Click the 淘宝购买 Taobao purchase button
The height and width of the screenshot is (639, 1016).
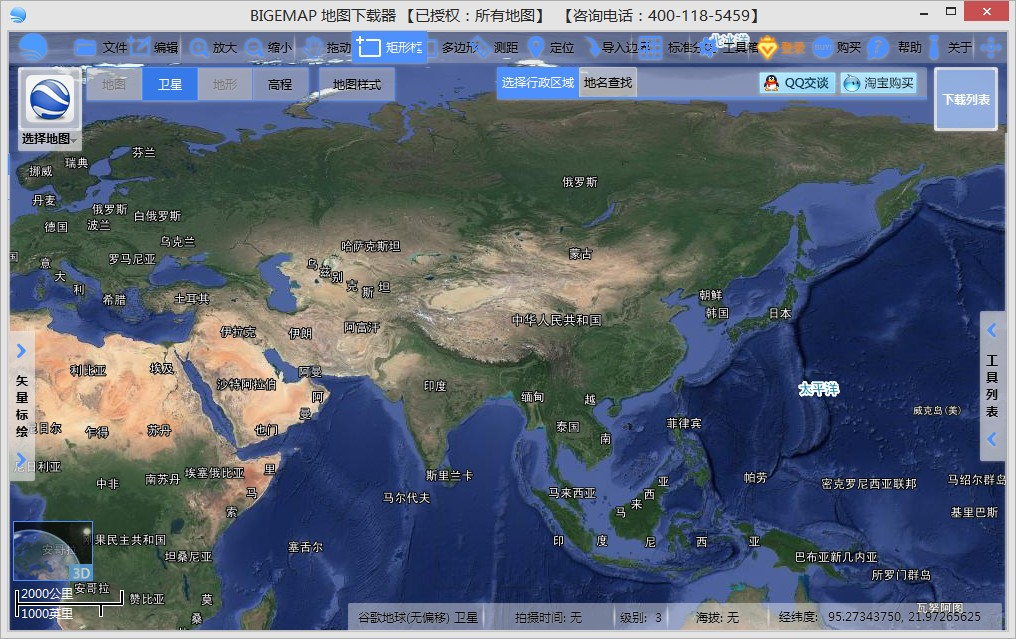879,83
